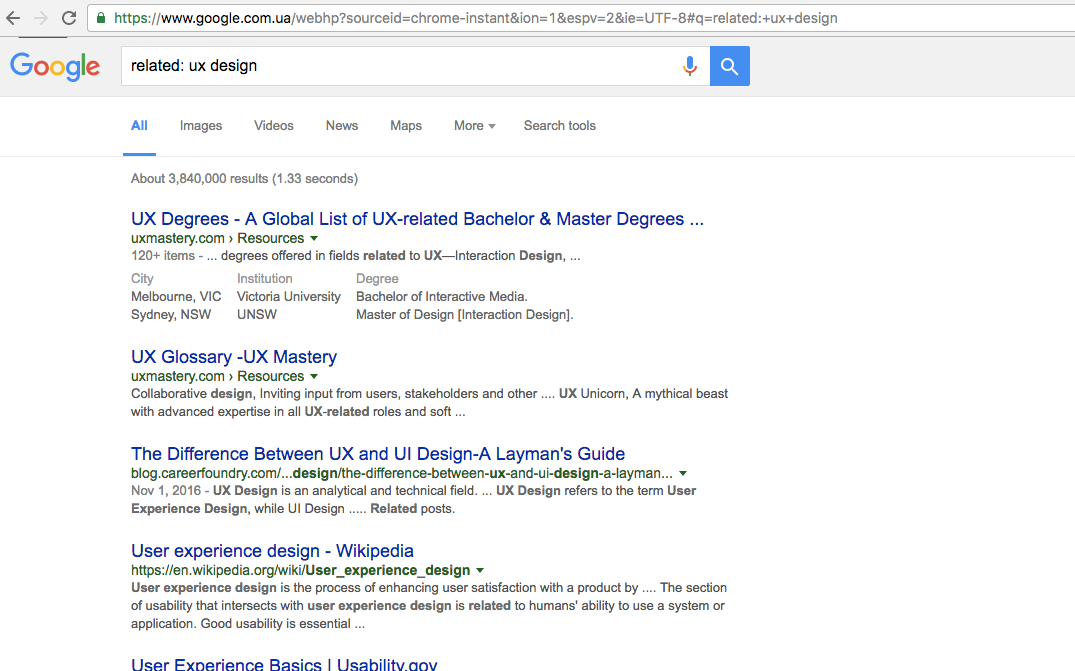
Task: Click the browser forward arrow
Action: tap(40, 18)
